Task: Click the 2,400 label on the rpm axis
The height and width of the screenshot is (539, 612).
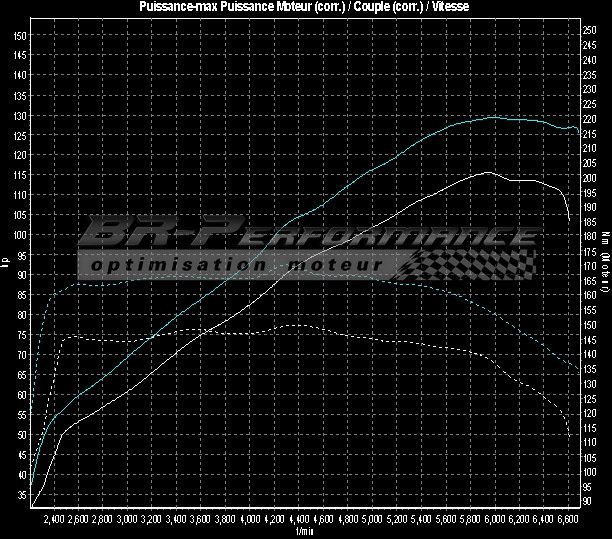Action: (54, 520)
